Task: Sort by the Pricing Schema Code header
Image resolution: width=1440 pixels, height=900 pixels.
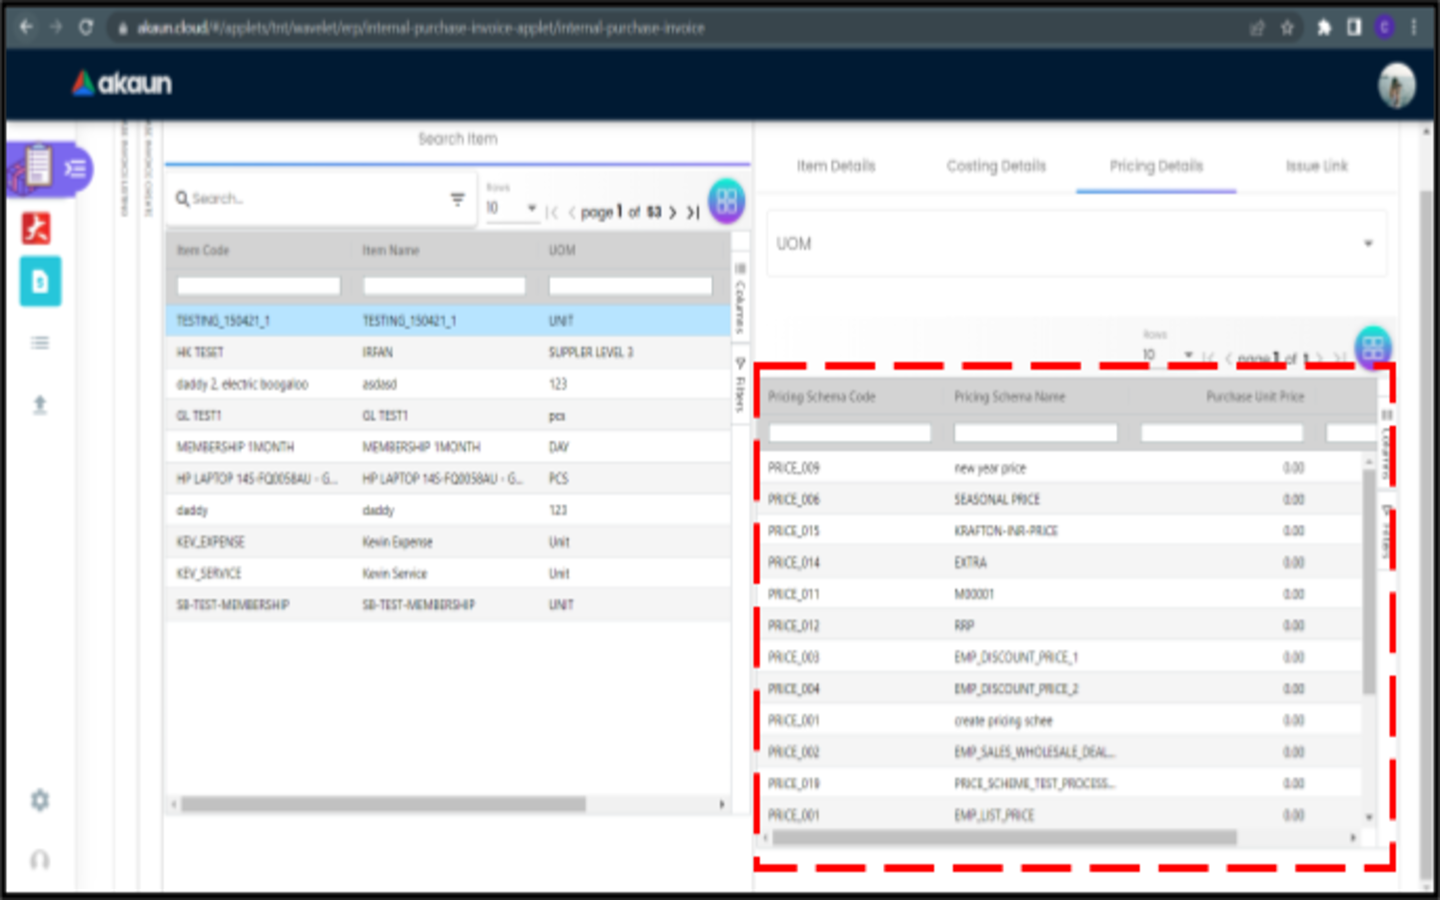Action: [x=821, y=397]
